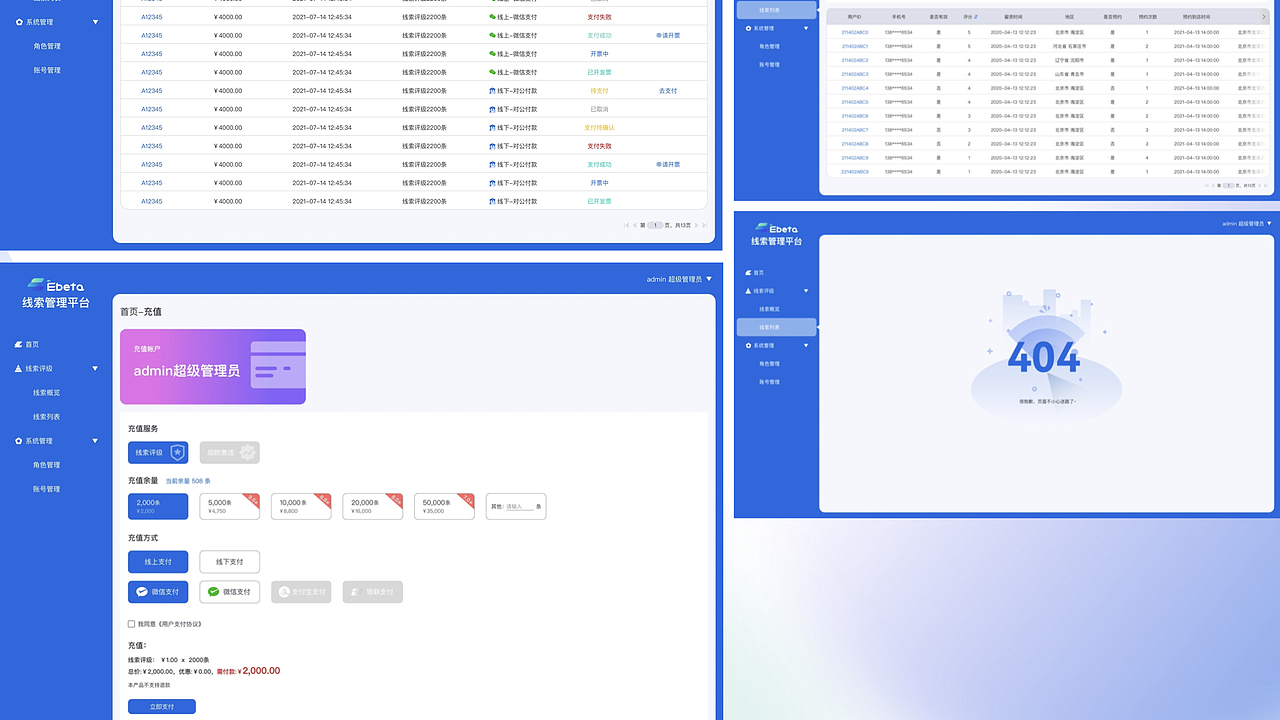Select the 5,000条 recharge amount option

(230, 507)
